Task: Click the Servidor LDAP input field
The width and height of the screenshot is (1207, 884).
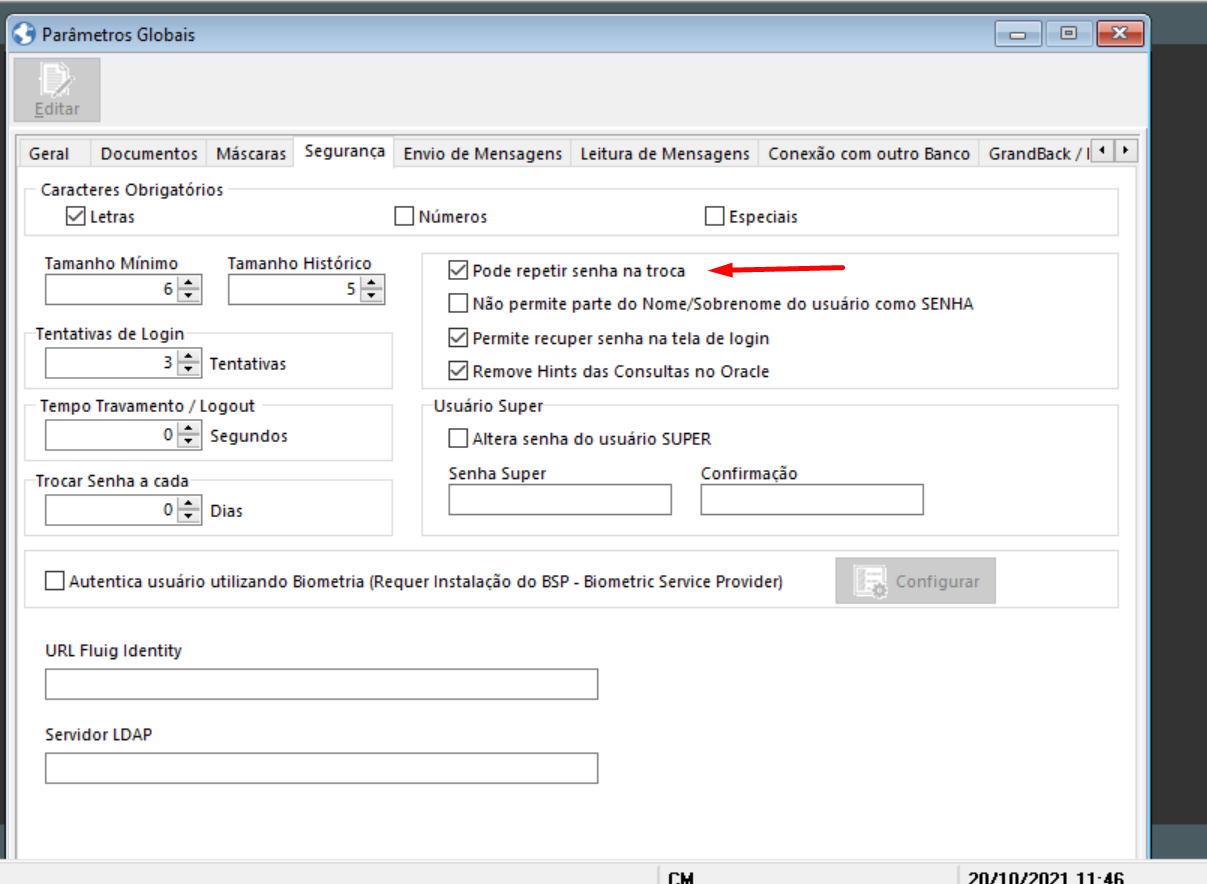Action: (321, 768)
